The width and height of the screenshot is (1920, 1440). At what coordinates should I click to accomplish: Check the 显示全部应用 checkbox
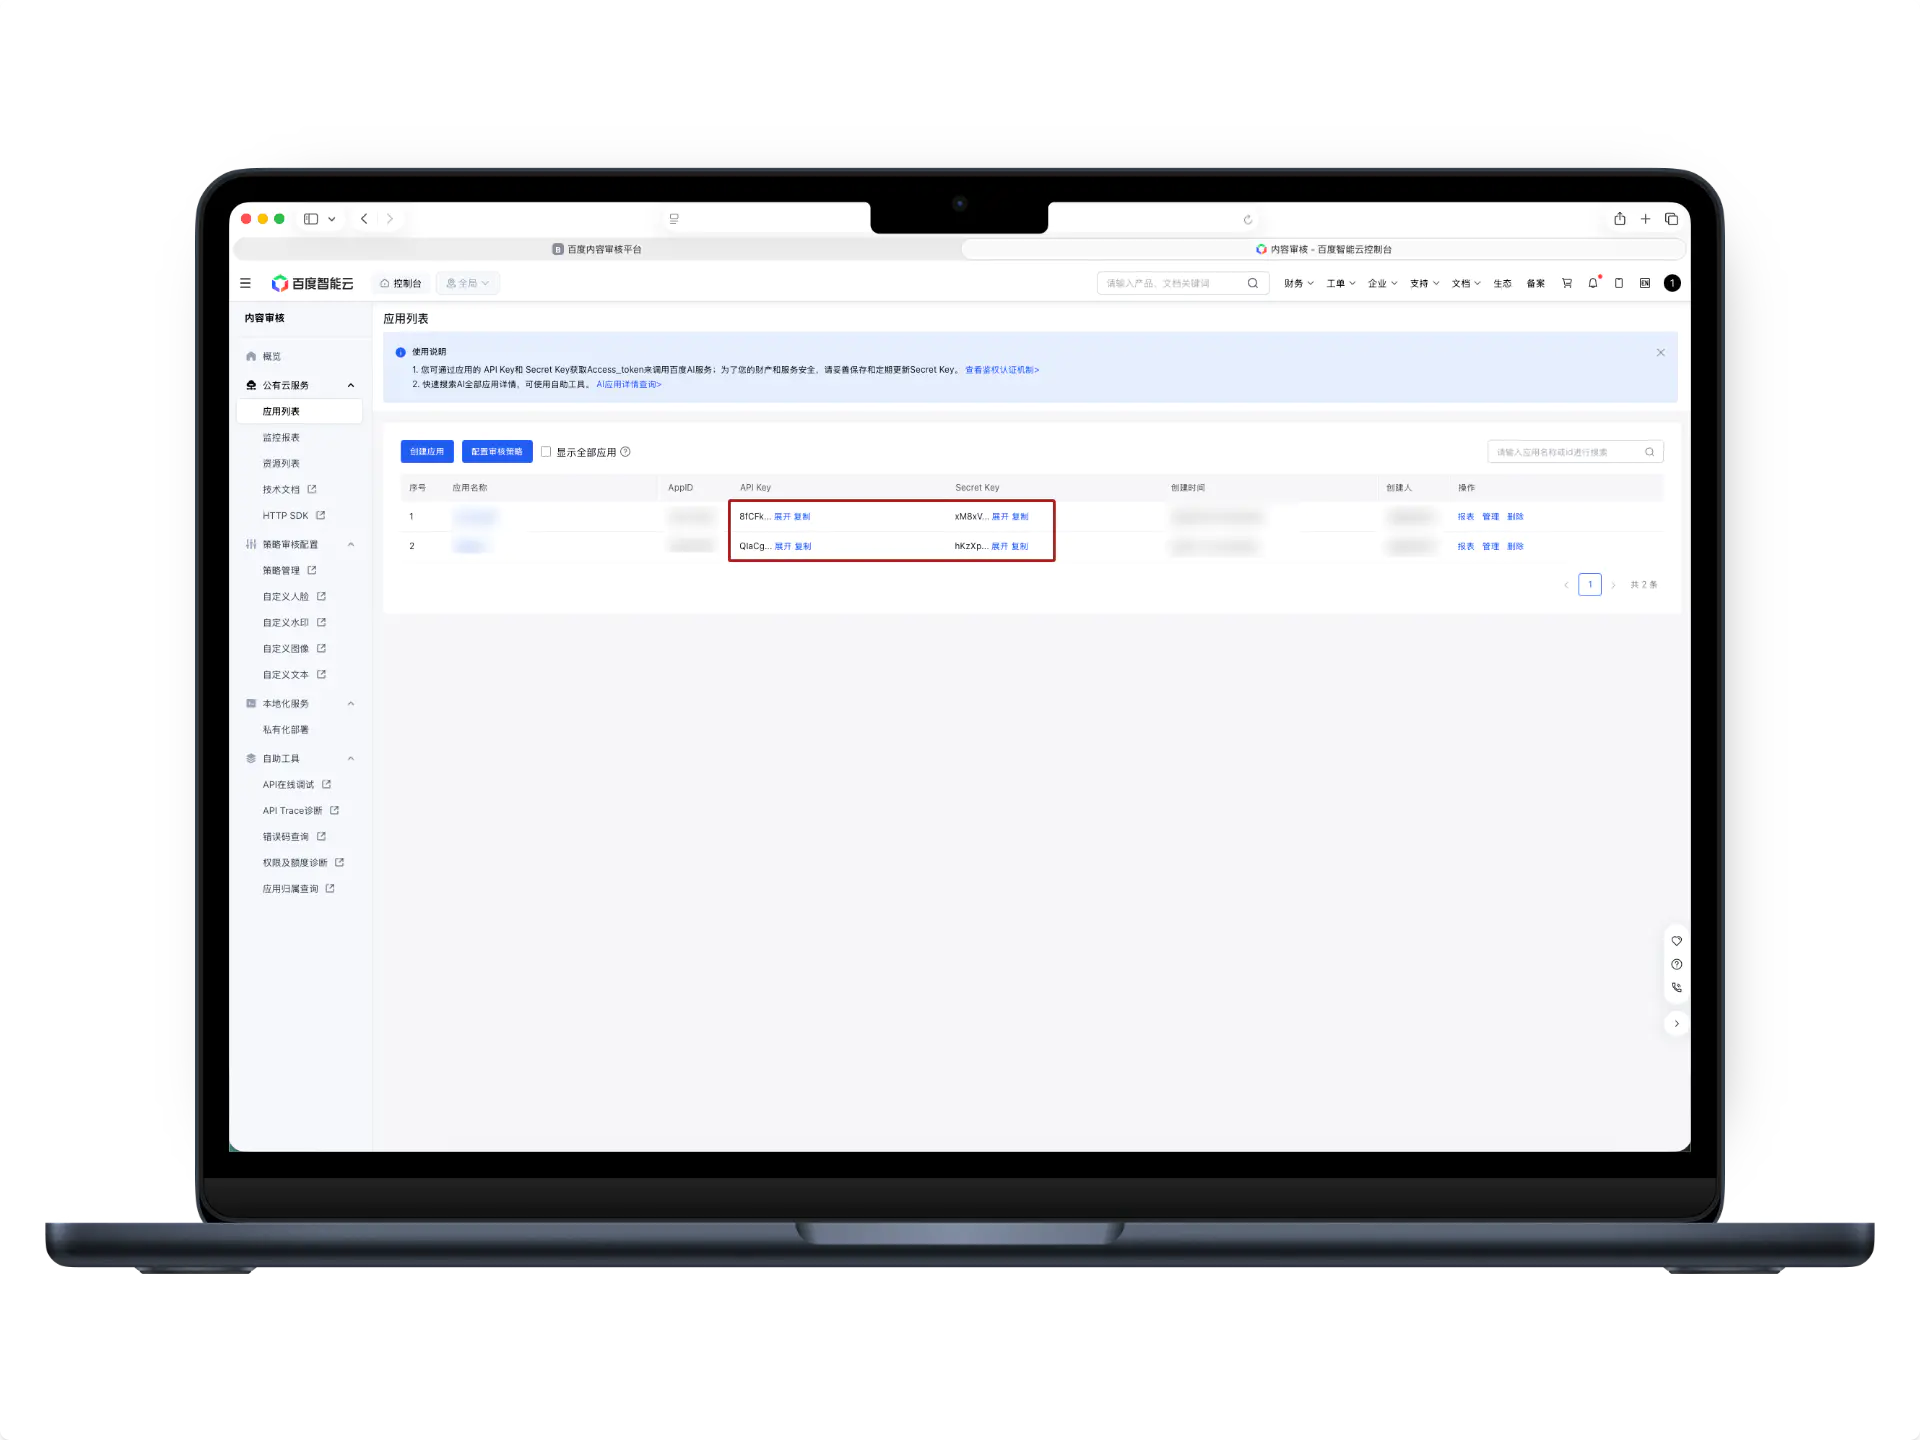pos(546,452)
